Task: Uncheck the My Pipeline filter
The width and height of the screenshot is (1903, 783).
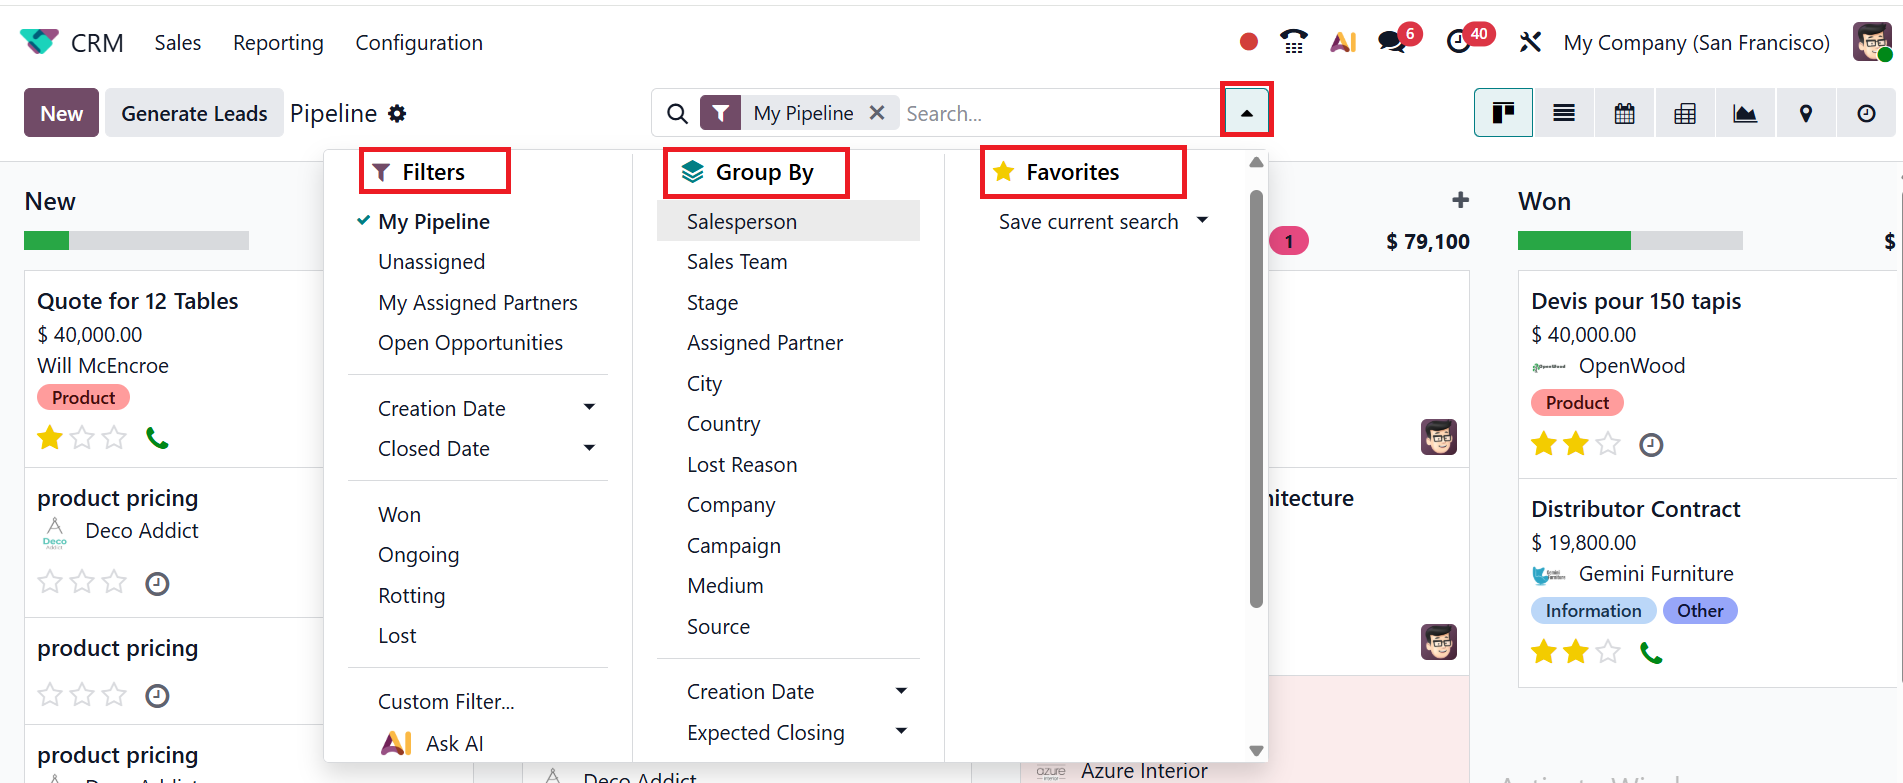Action: click(x=433, y=222)
